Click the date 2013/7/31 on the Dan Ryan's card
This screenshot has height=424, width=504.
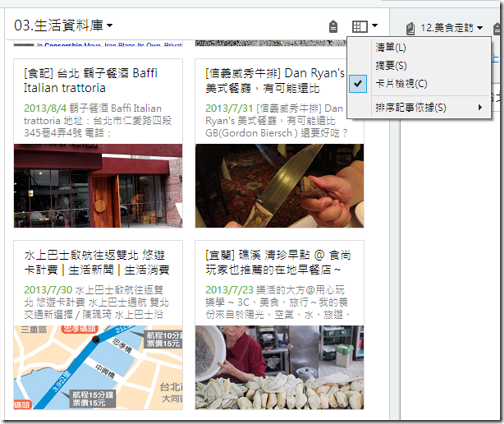pyautogui.click(x=229, y=108)
